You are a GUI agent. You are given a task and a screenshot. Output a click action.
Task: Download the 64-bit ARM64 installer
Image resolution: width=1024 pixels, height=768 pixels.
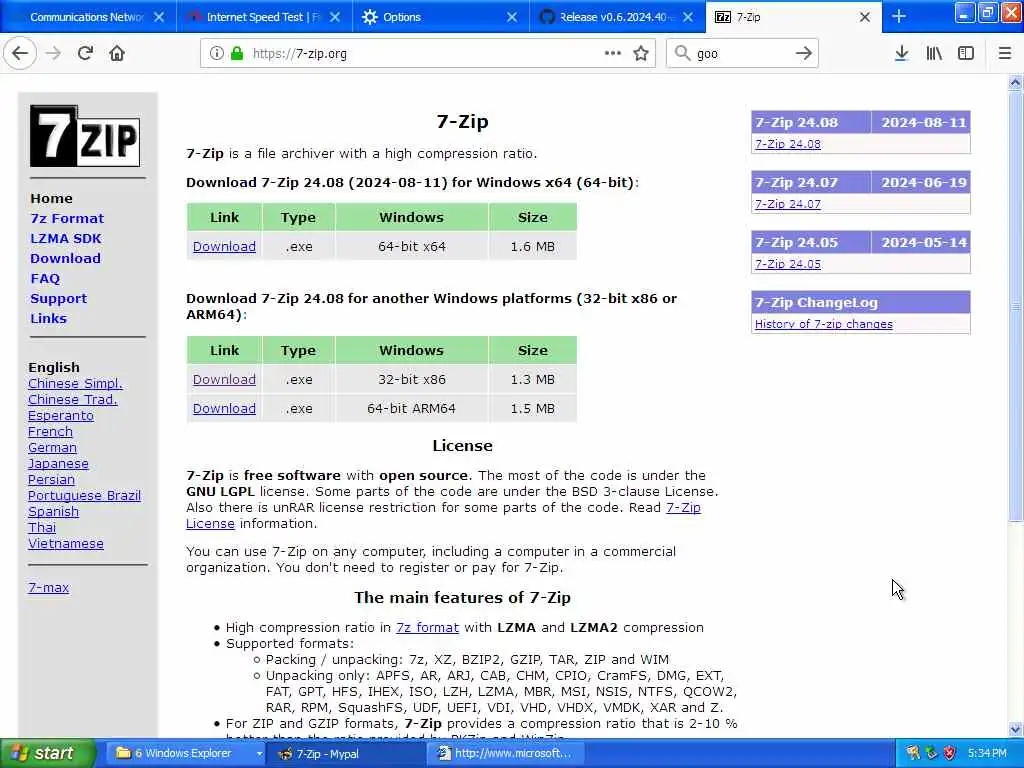coord(224,408)
